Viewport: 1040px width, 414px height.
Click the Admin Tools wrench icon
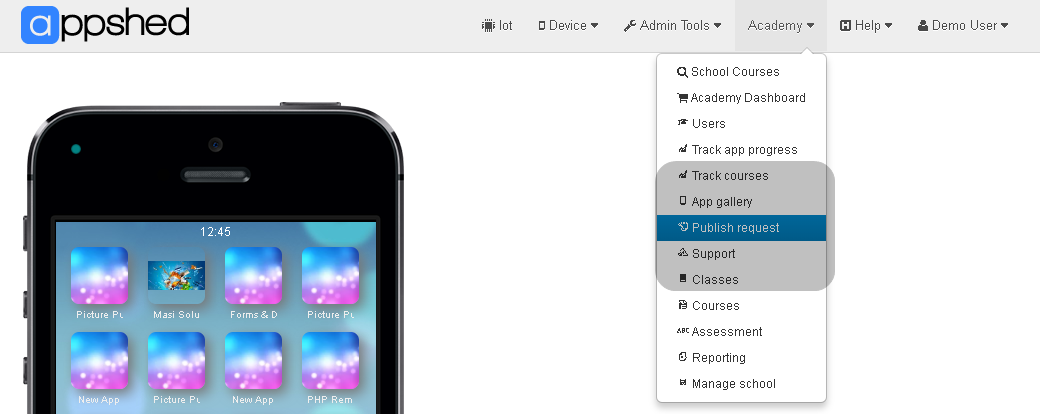(629, 26)
